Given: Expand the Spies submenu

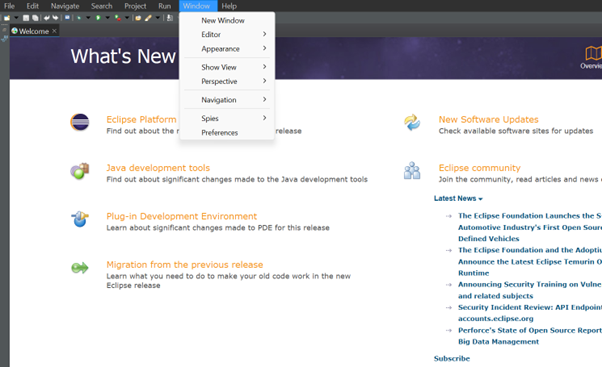Looking at the screenshot, I should (227, 118).
